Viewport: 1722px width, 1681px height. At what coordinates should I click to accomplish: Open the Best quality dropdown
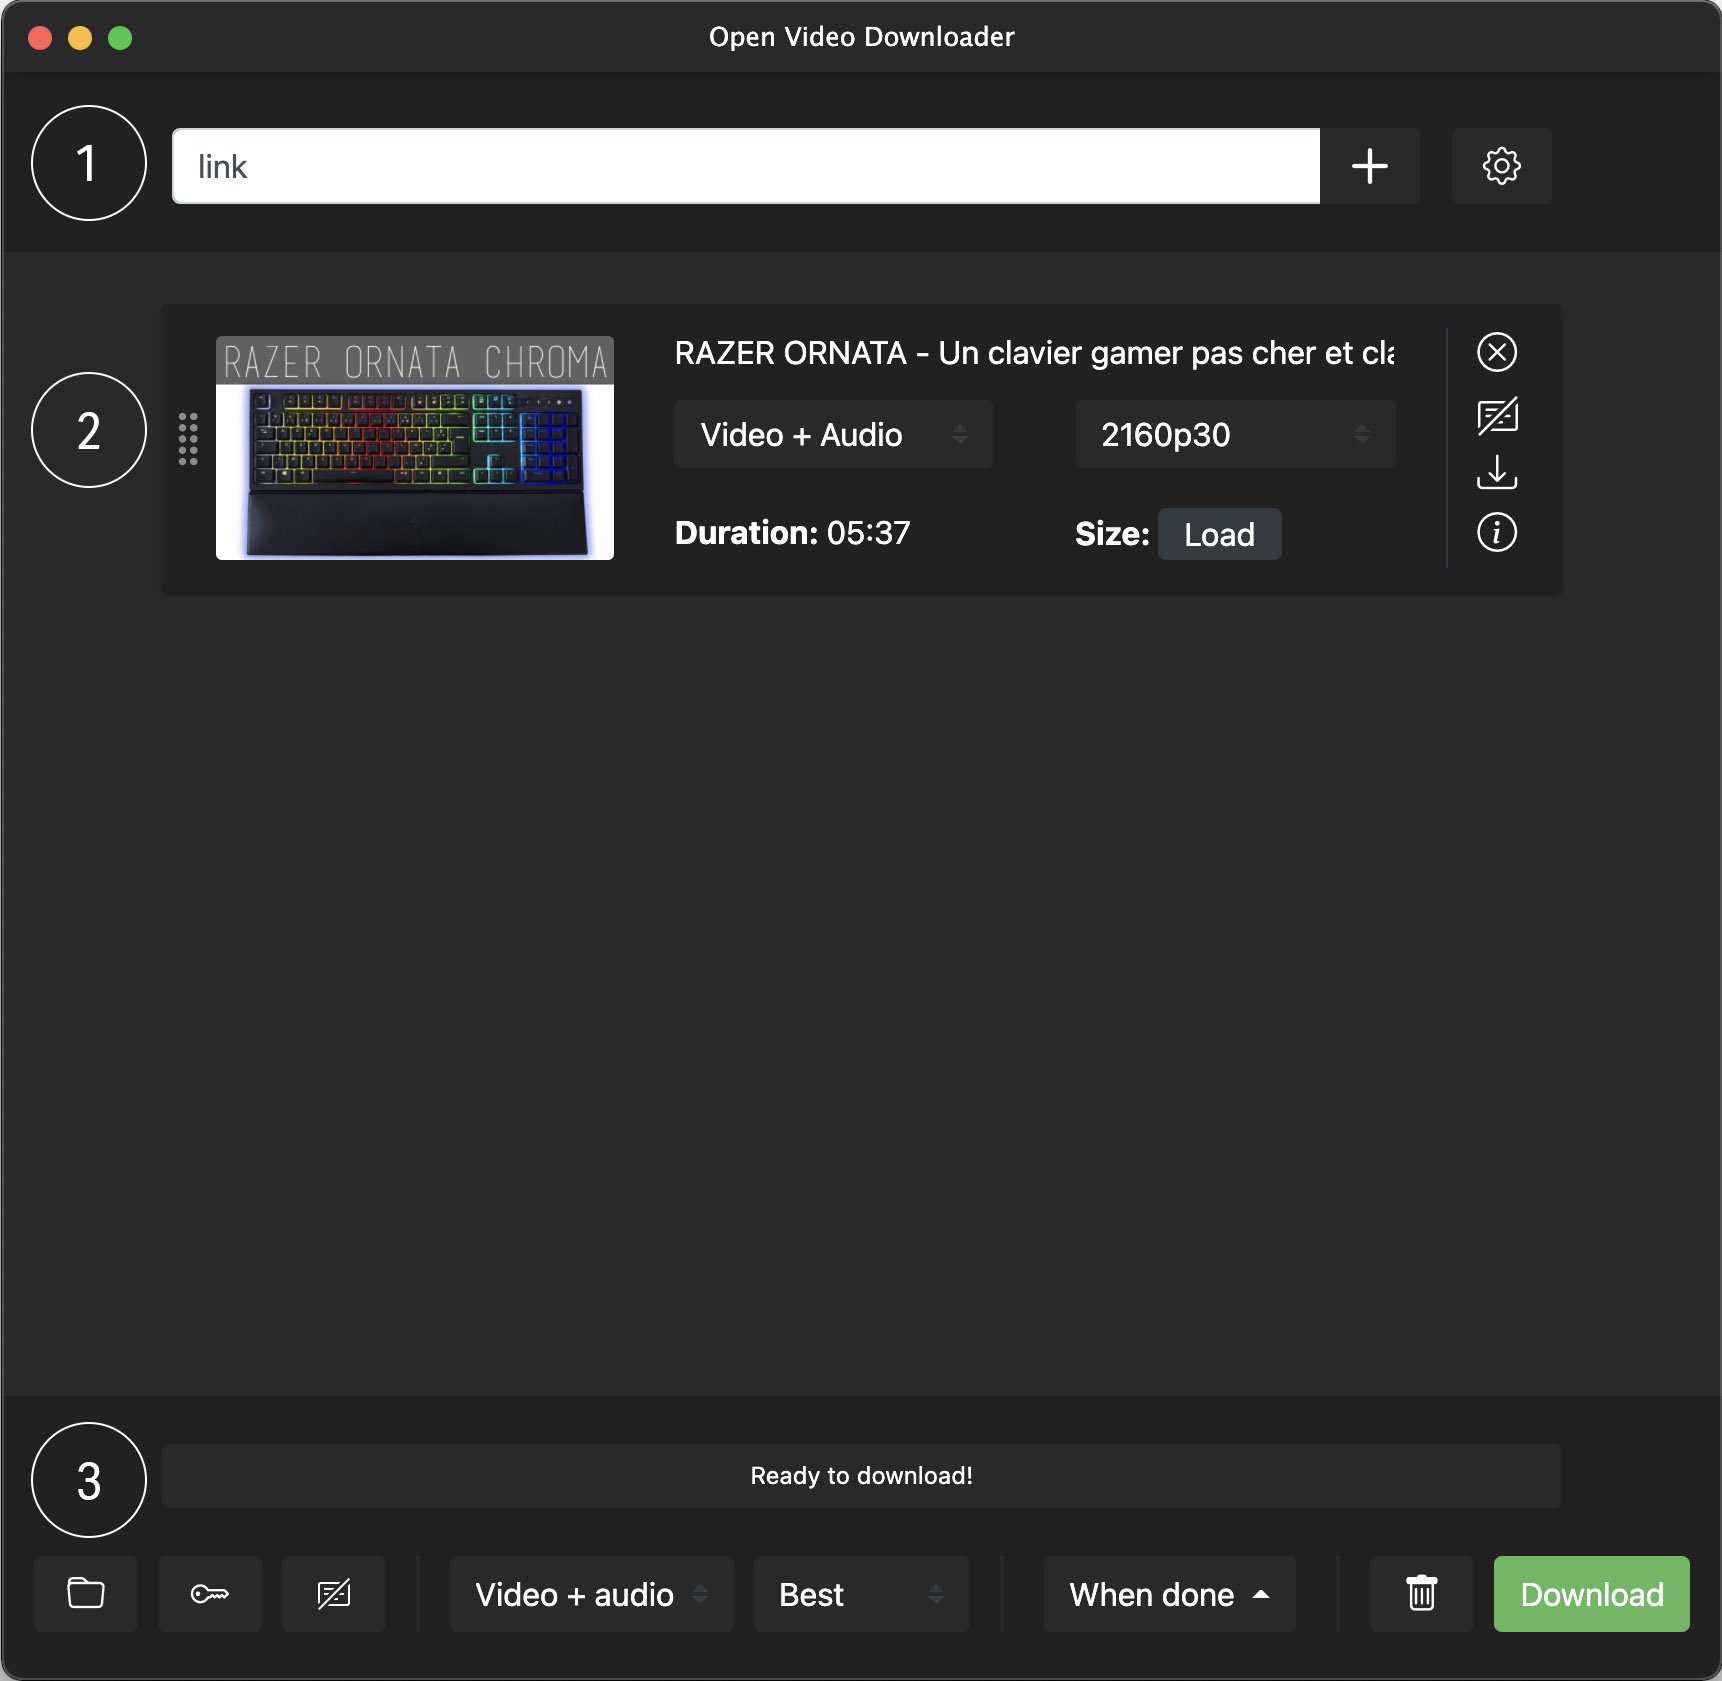pos(861,1593)
